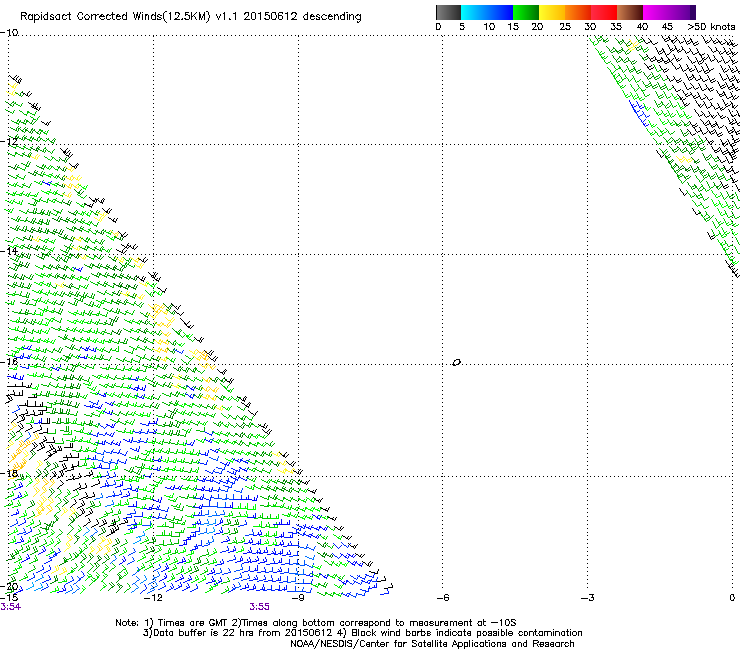Click the gray 0-5 knots color swatch
The image size is (740, 650).
448,12
